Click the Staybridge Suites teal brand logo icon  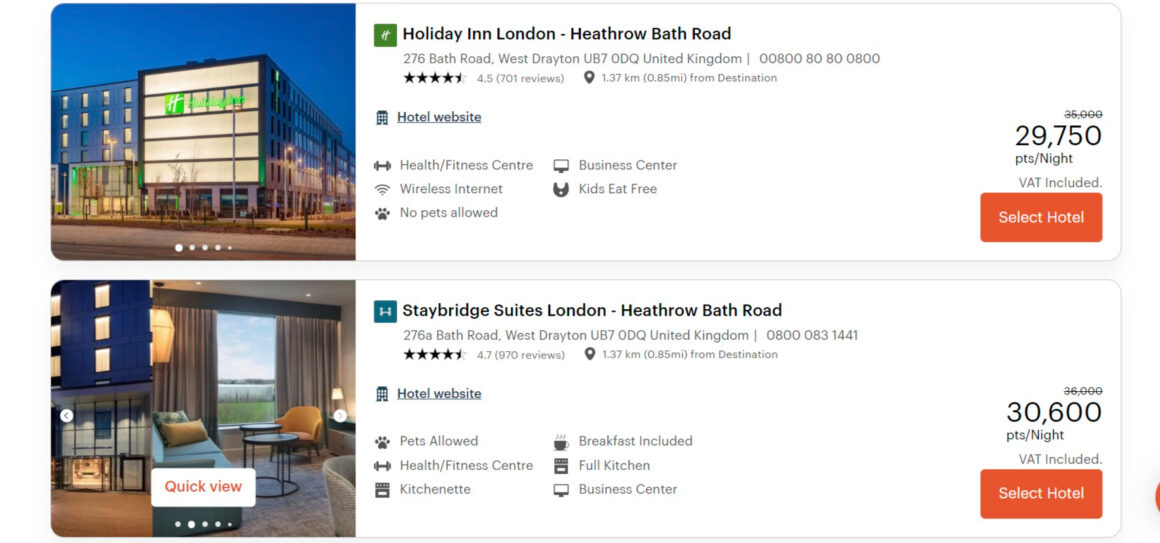click(385, 311)
